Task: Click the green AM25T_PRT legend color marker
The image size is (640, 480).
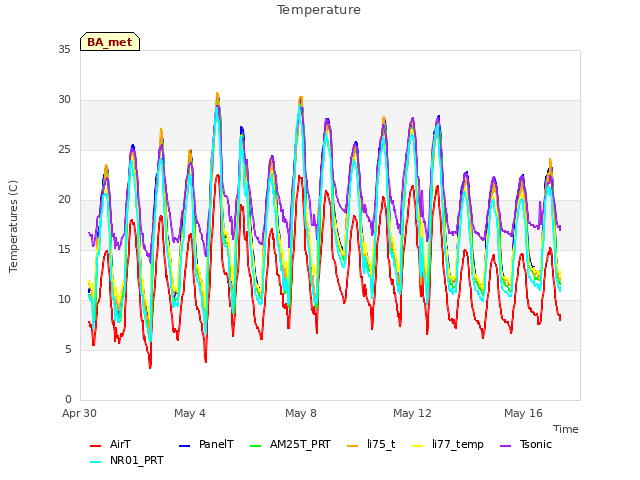Action: (256, 446)
